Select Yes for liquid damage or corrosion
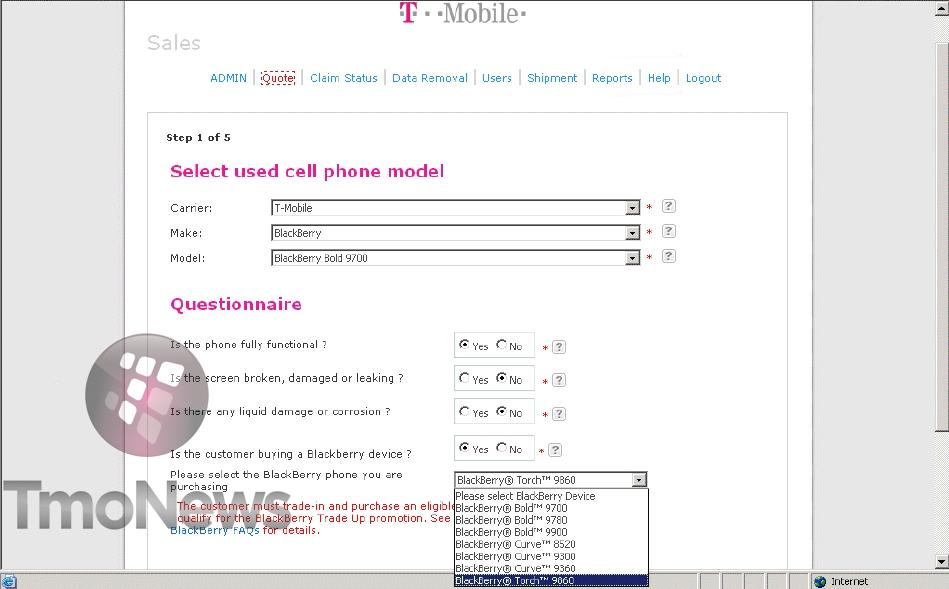The height and width of the screenshot is (589, 949). 464,412
